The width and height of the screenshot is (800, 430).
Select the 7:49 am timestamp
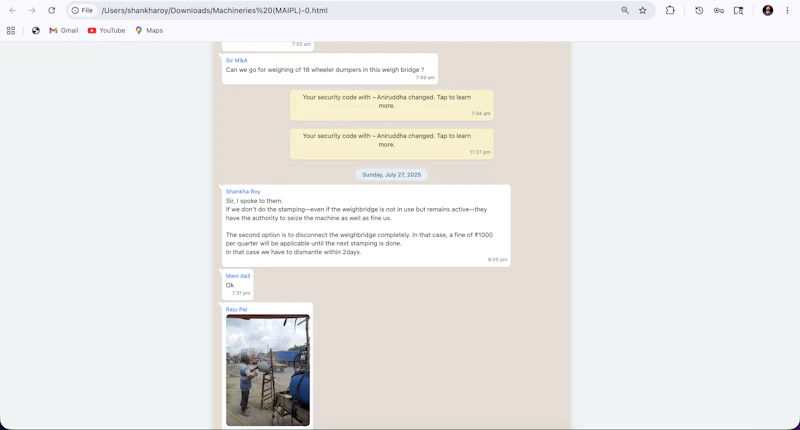coord(425,78)
